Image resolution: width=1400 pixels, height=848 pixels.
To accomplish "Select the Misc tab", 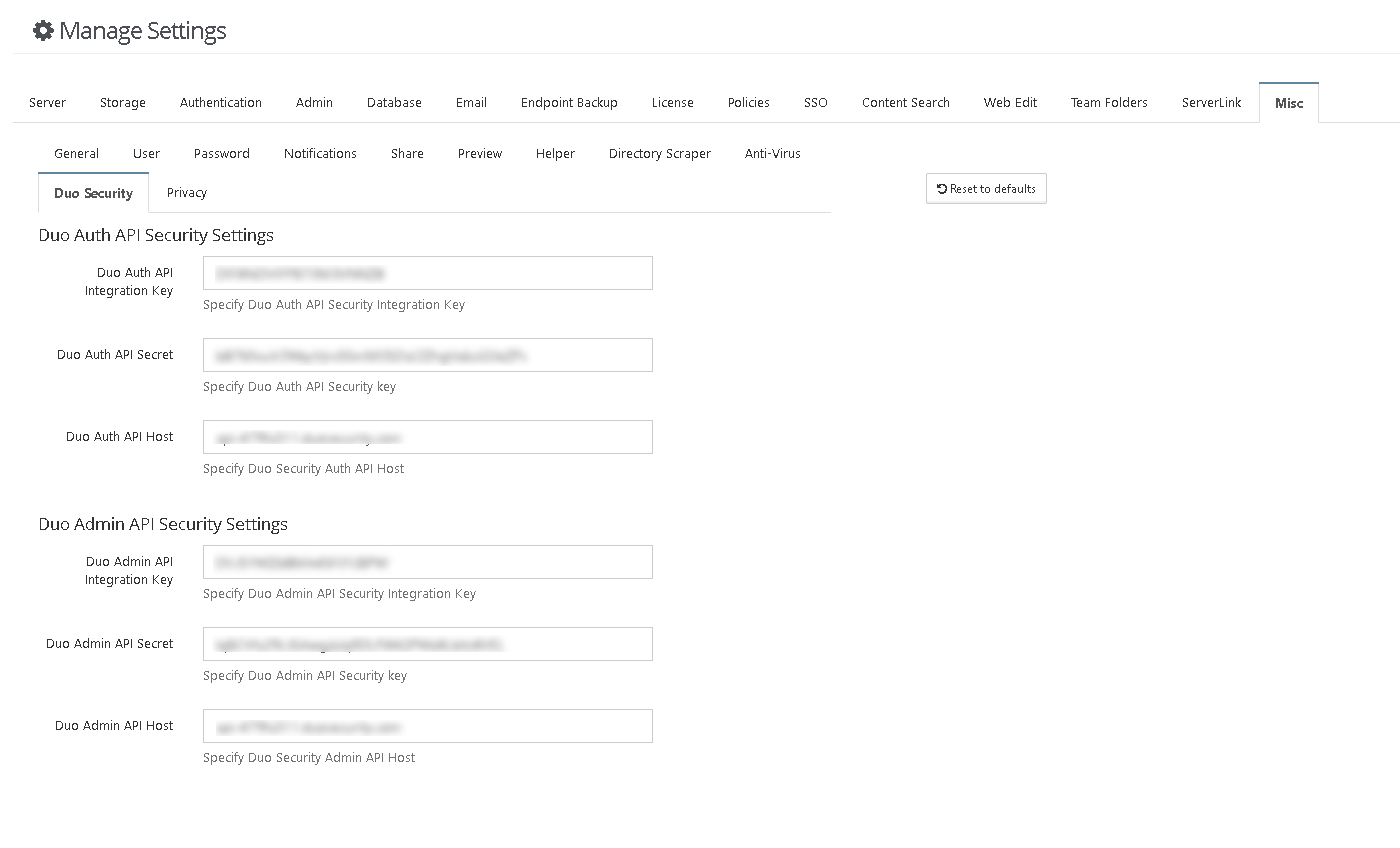I will pyautogui.click(x=1289, y=103).
